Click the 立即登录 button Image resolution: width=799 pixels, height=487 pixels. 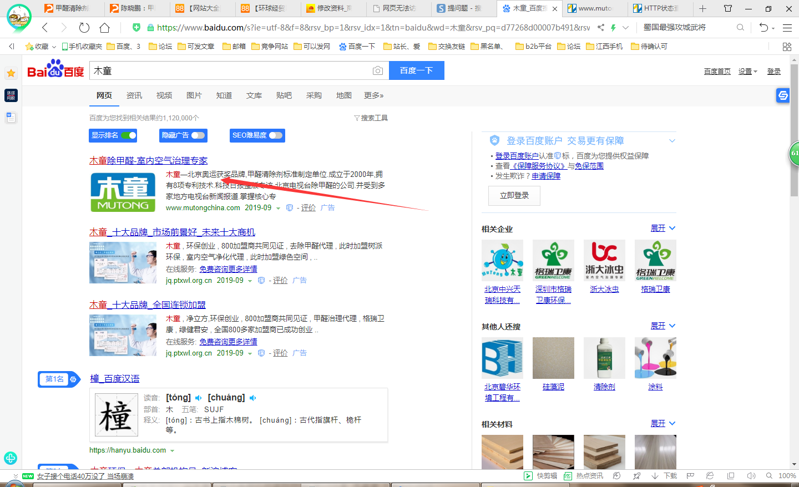click(514, 196)
